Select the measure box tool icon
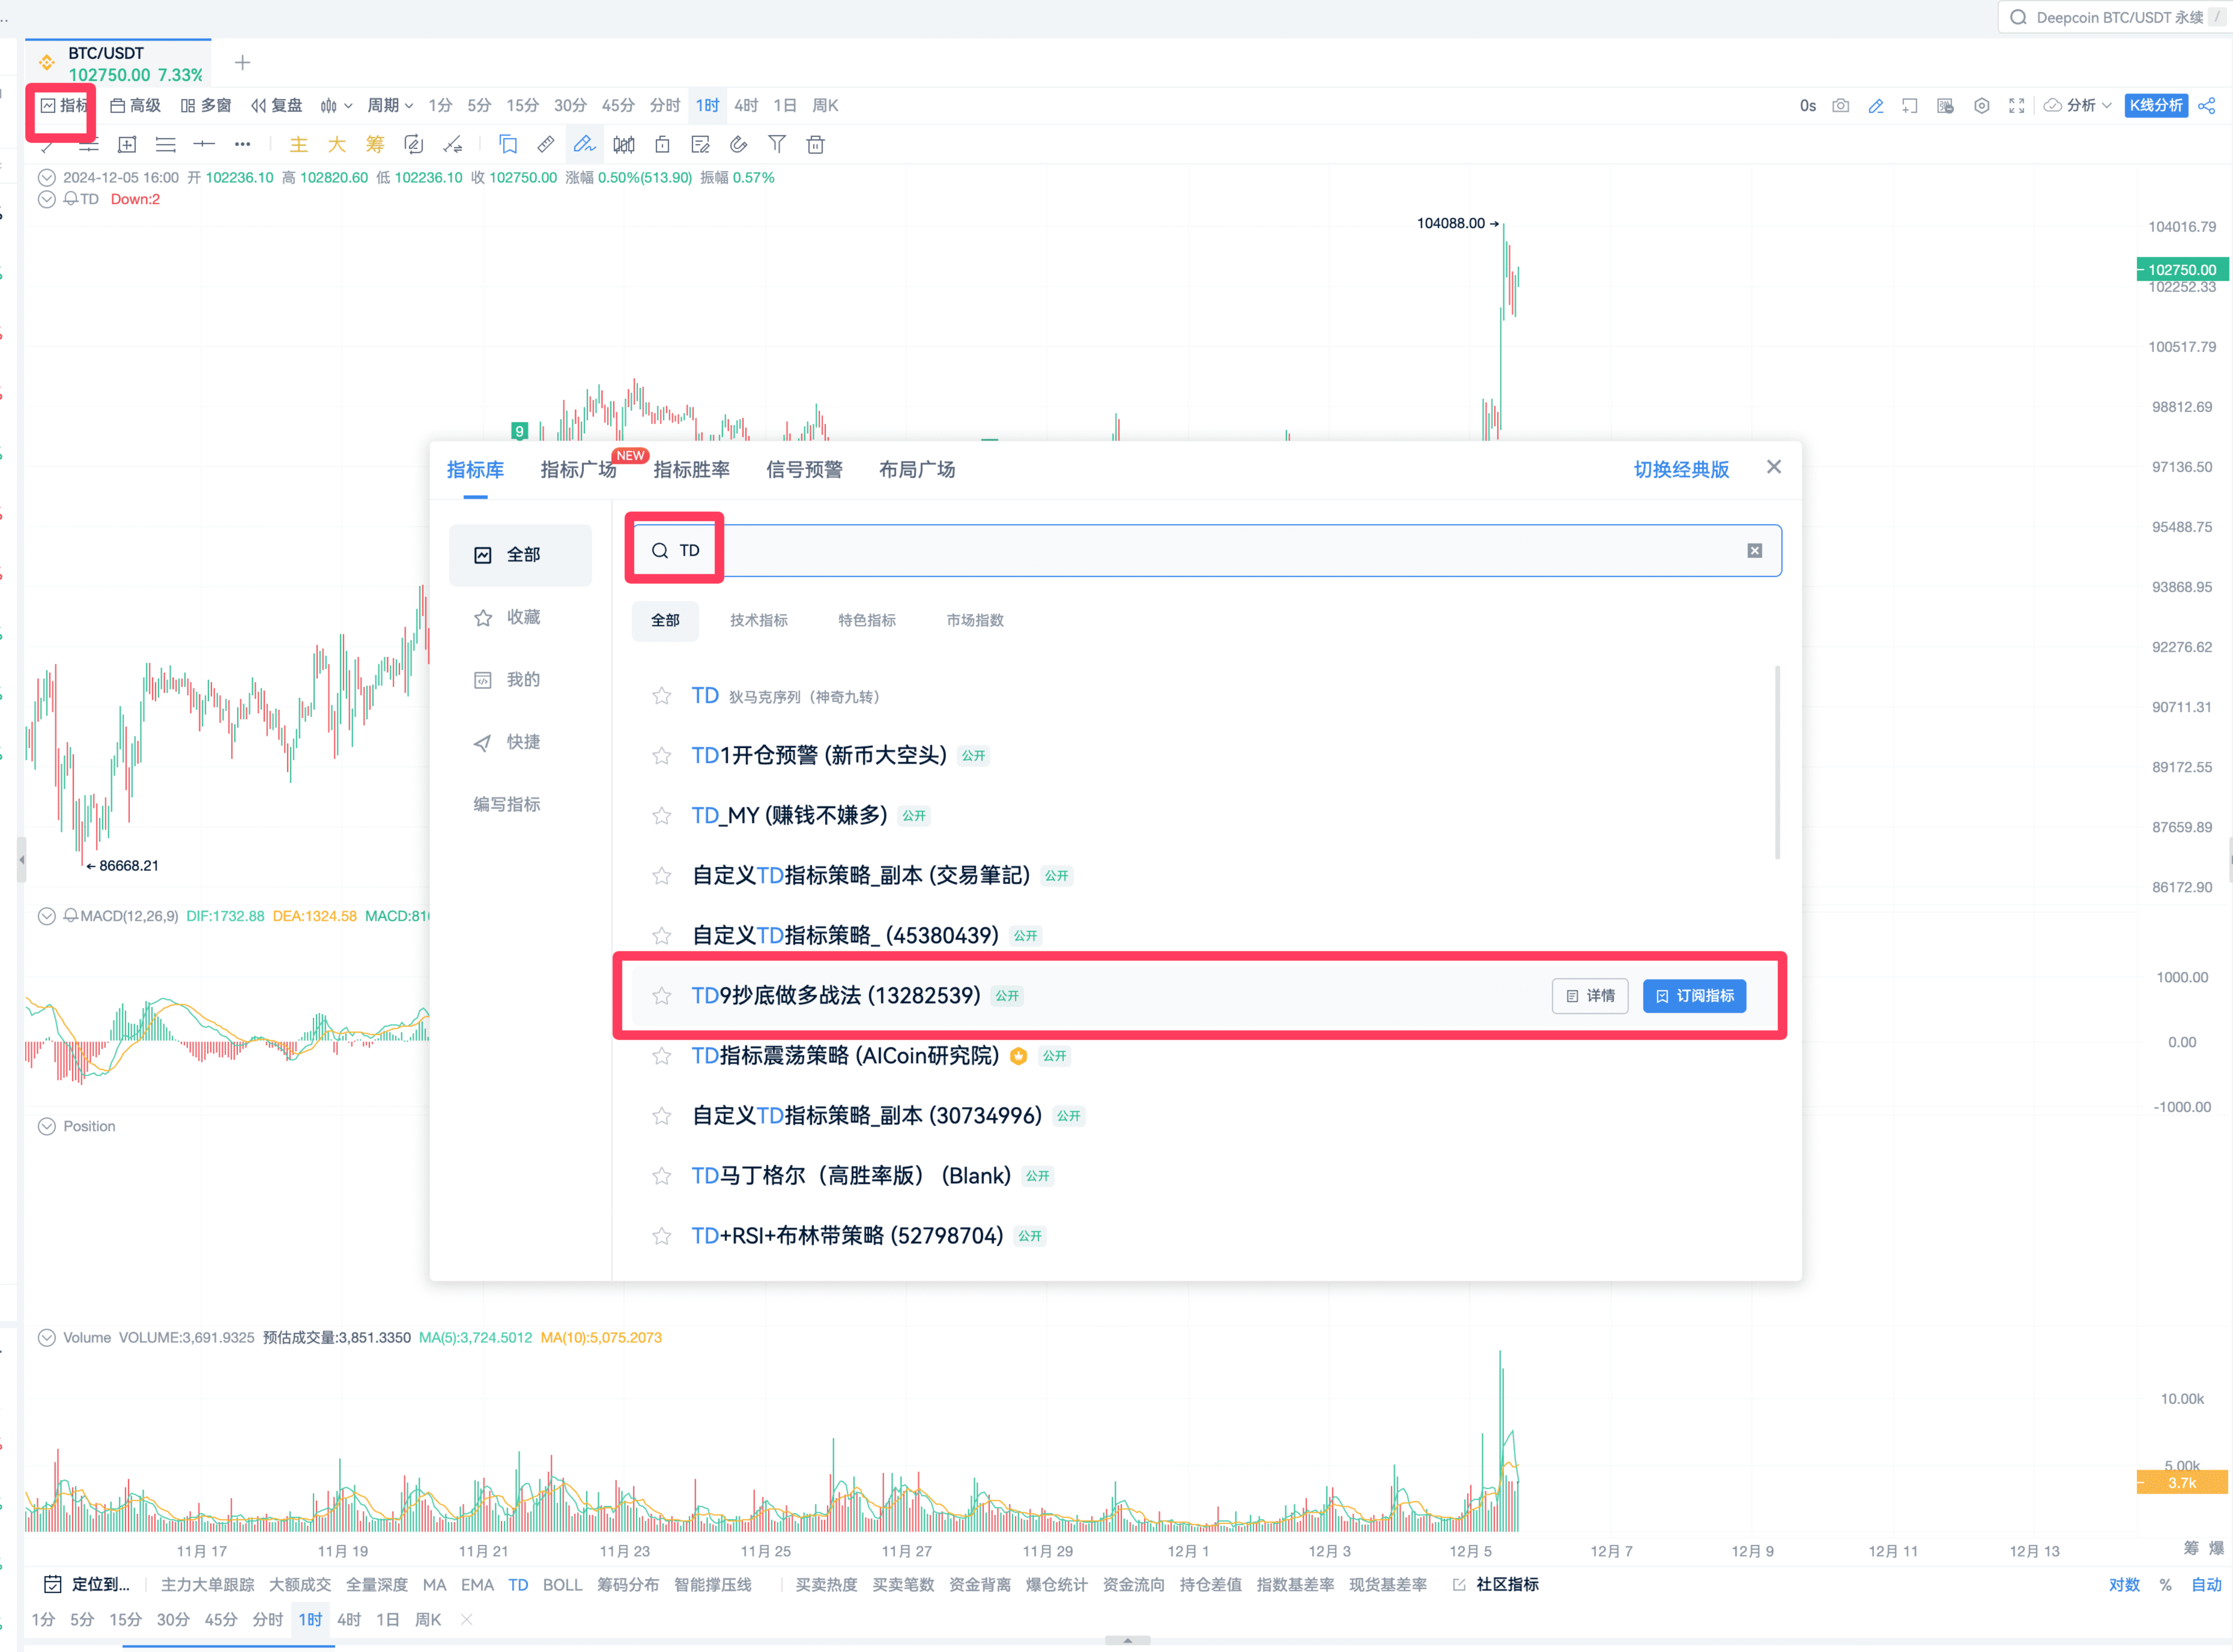2233x1652 pixels. [x=127, y=145]
